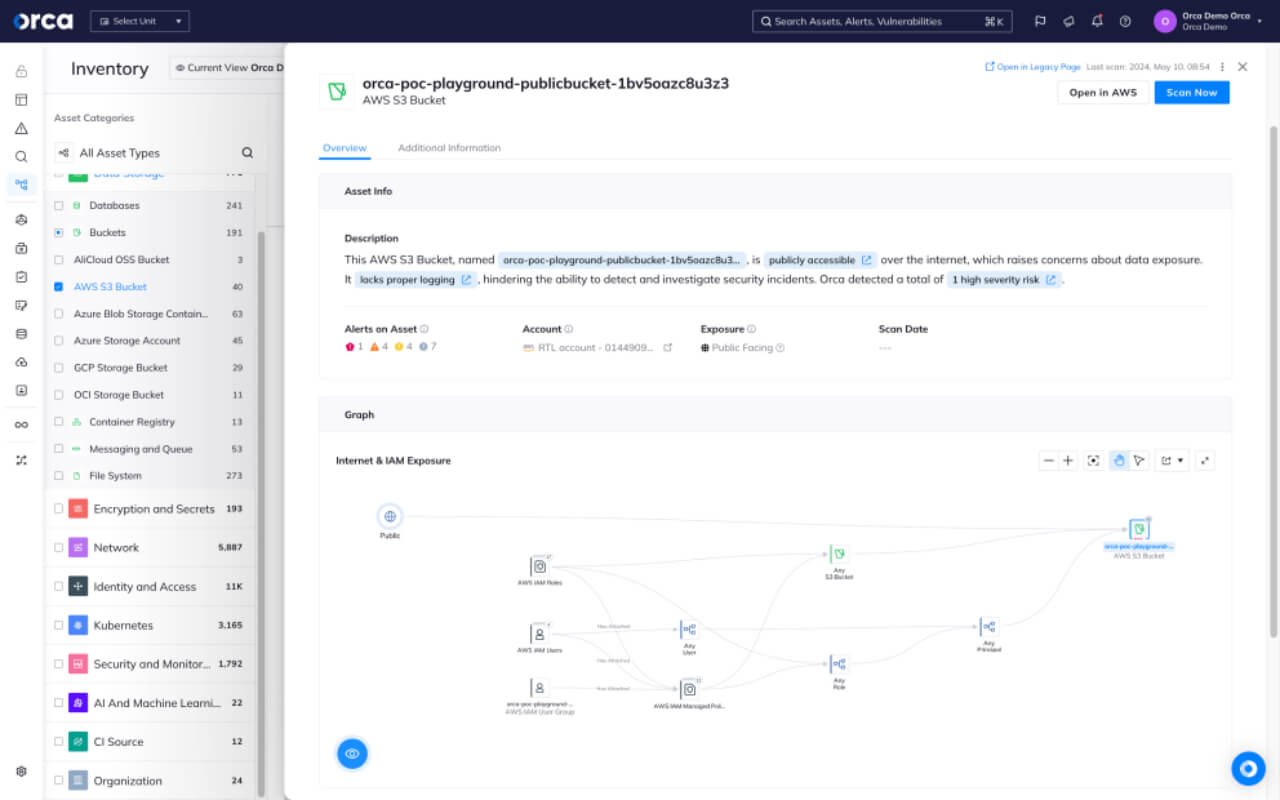Focus the Search Assets, Alerts, Vulnerabilities field
Screen dimensions: 1280x800
883,21
